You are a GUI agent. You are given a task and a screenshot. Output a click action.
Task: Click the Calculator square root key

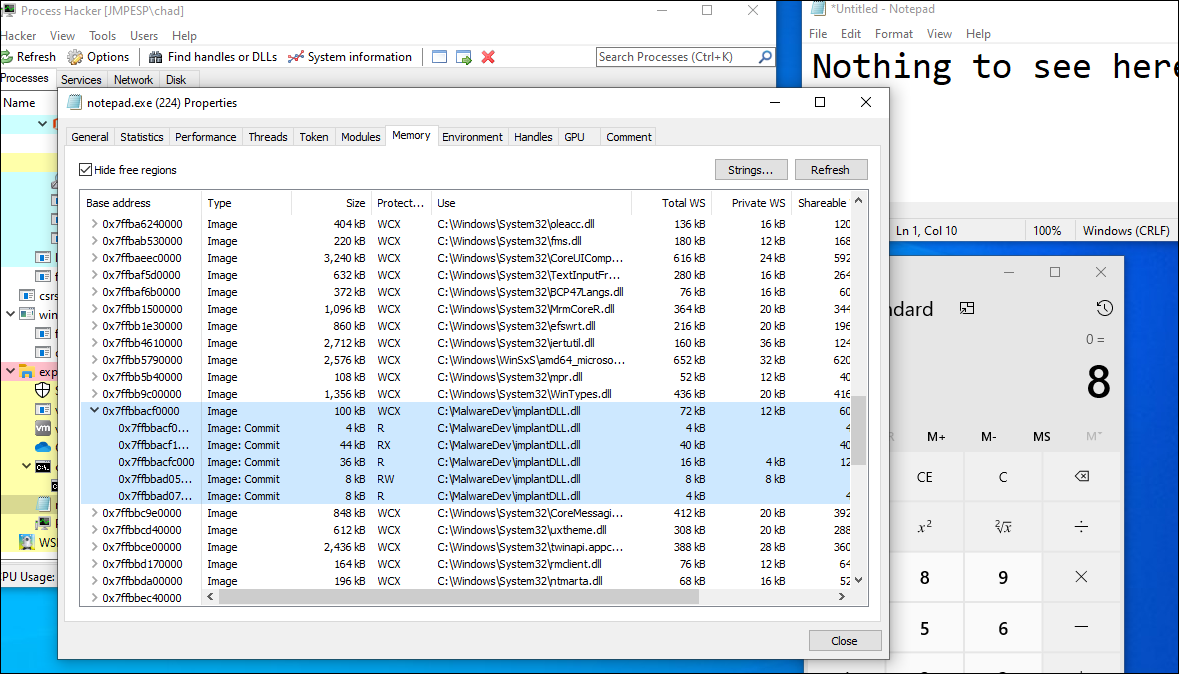1003,527
